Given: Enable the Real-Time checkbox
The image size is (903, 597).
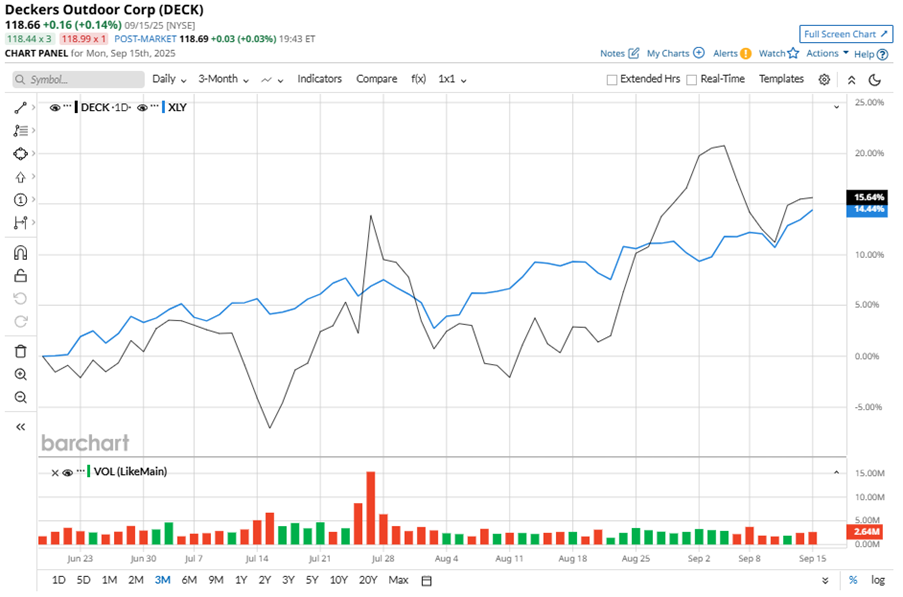Looking at the screenshot, I should (692, 79).
